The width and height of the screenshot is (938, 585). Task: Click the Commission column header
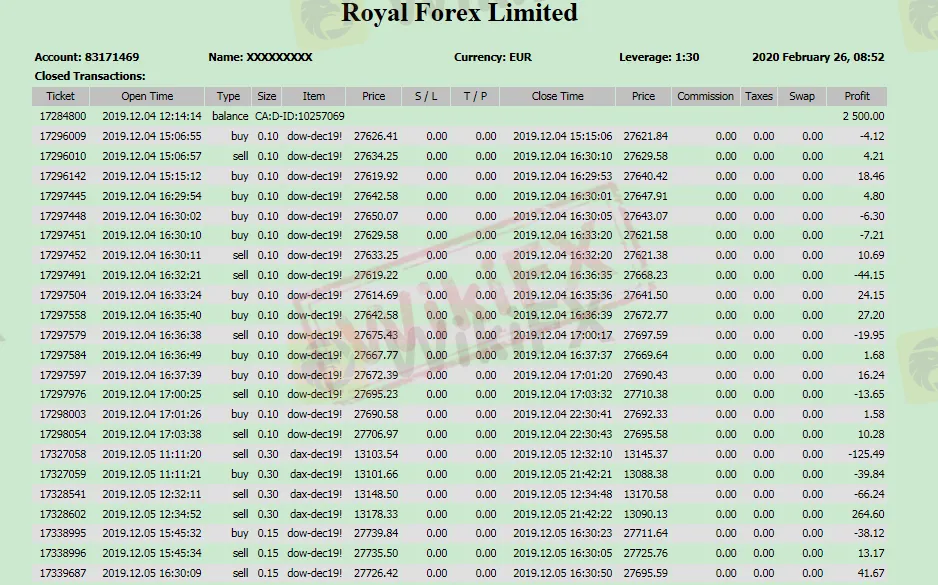click(x=705, y=96)
